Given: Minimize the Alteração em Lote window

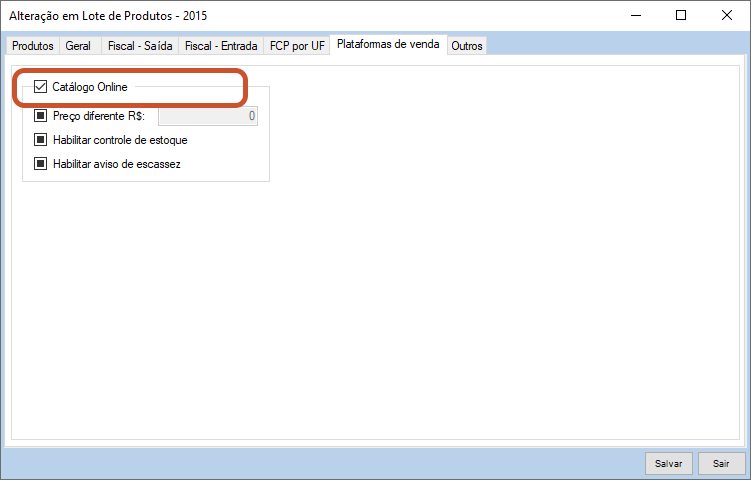Looking at the screenshot, I should [x=636, y=15].
